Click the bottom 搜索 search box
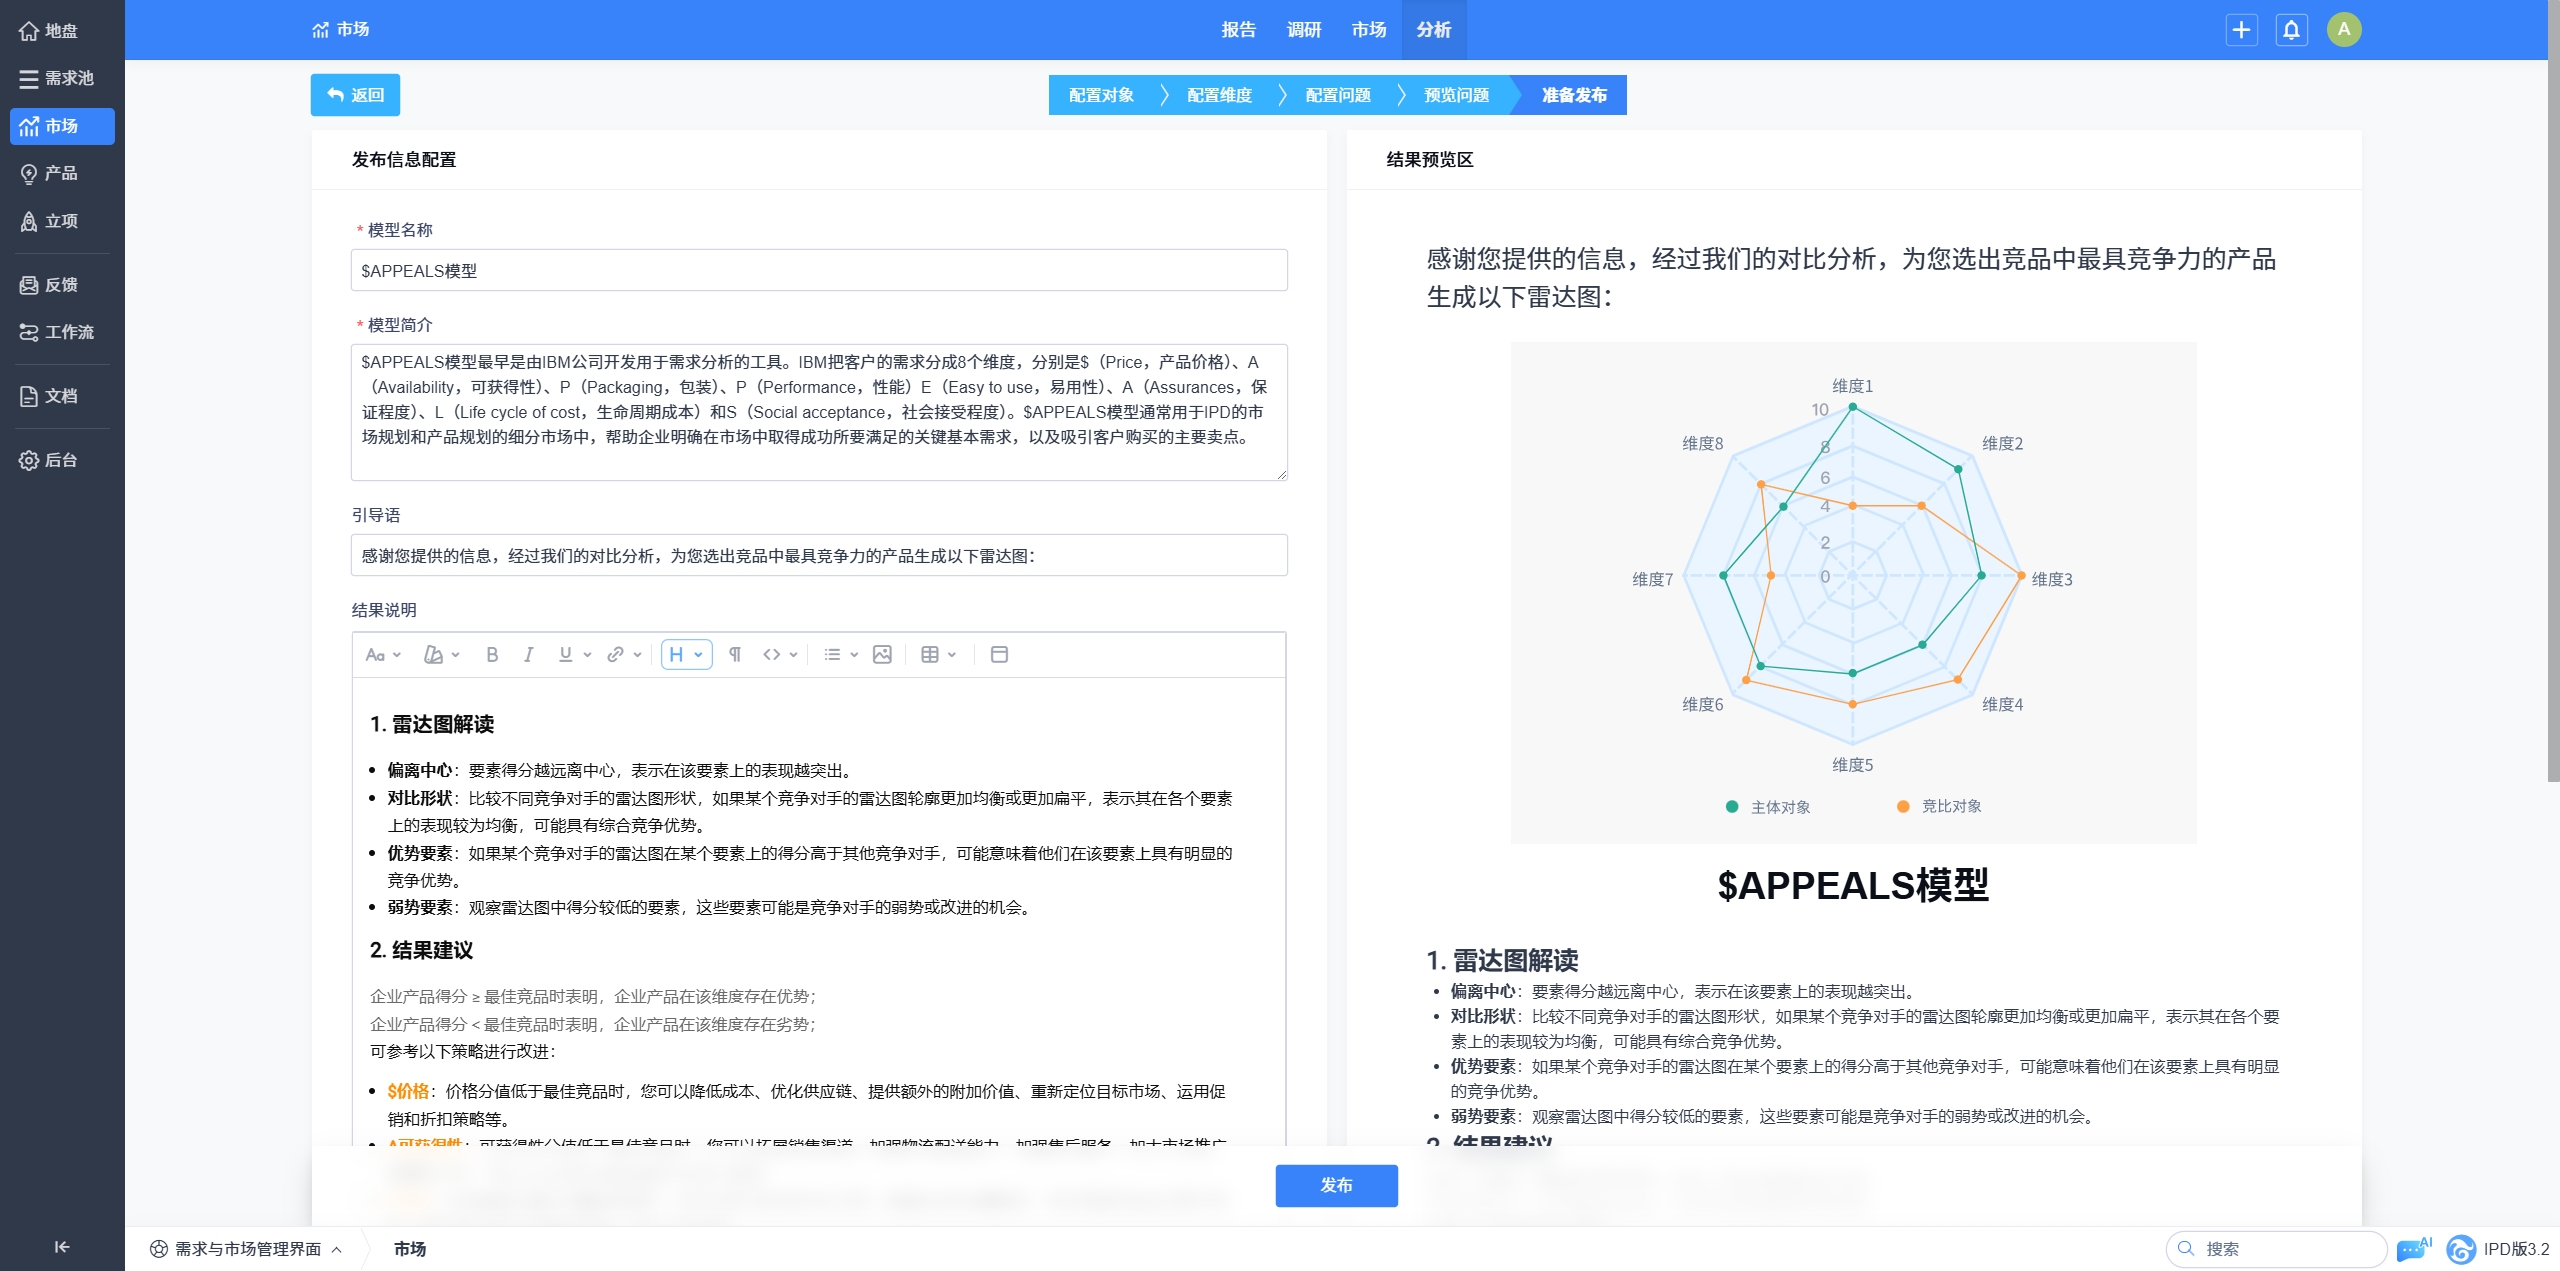This screenshot has width=2560, height=1271. click(x=2277, y=1248)
